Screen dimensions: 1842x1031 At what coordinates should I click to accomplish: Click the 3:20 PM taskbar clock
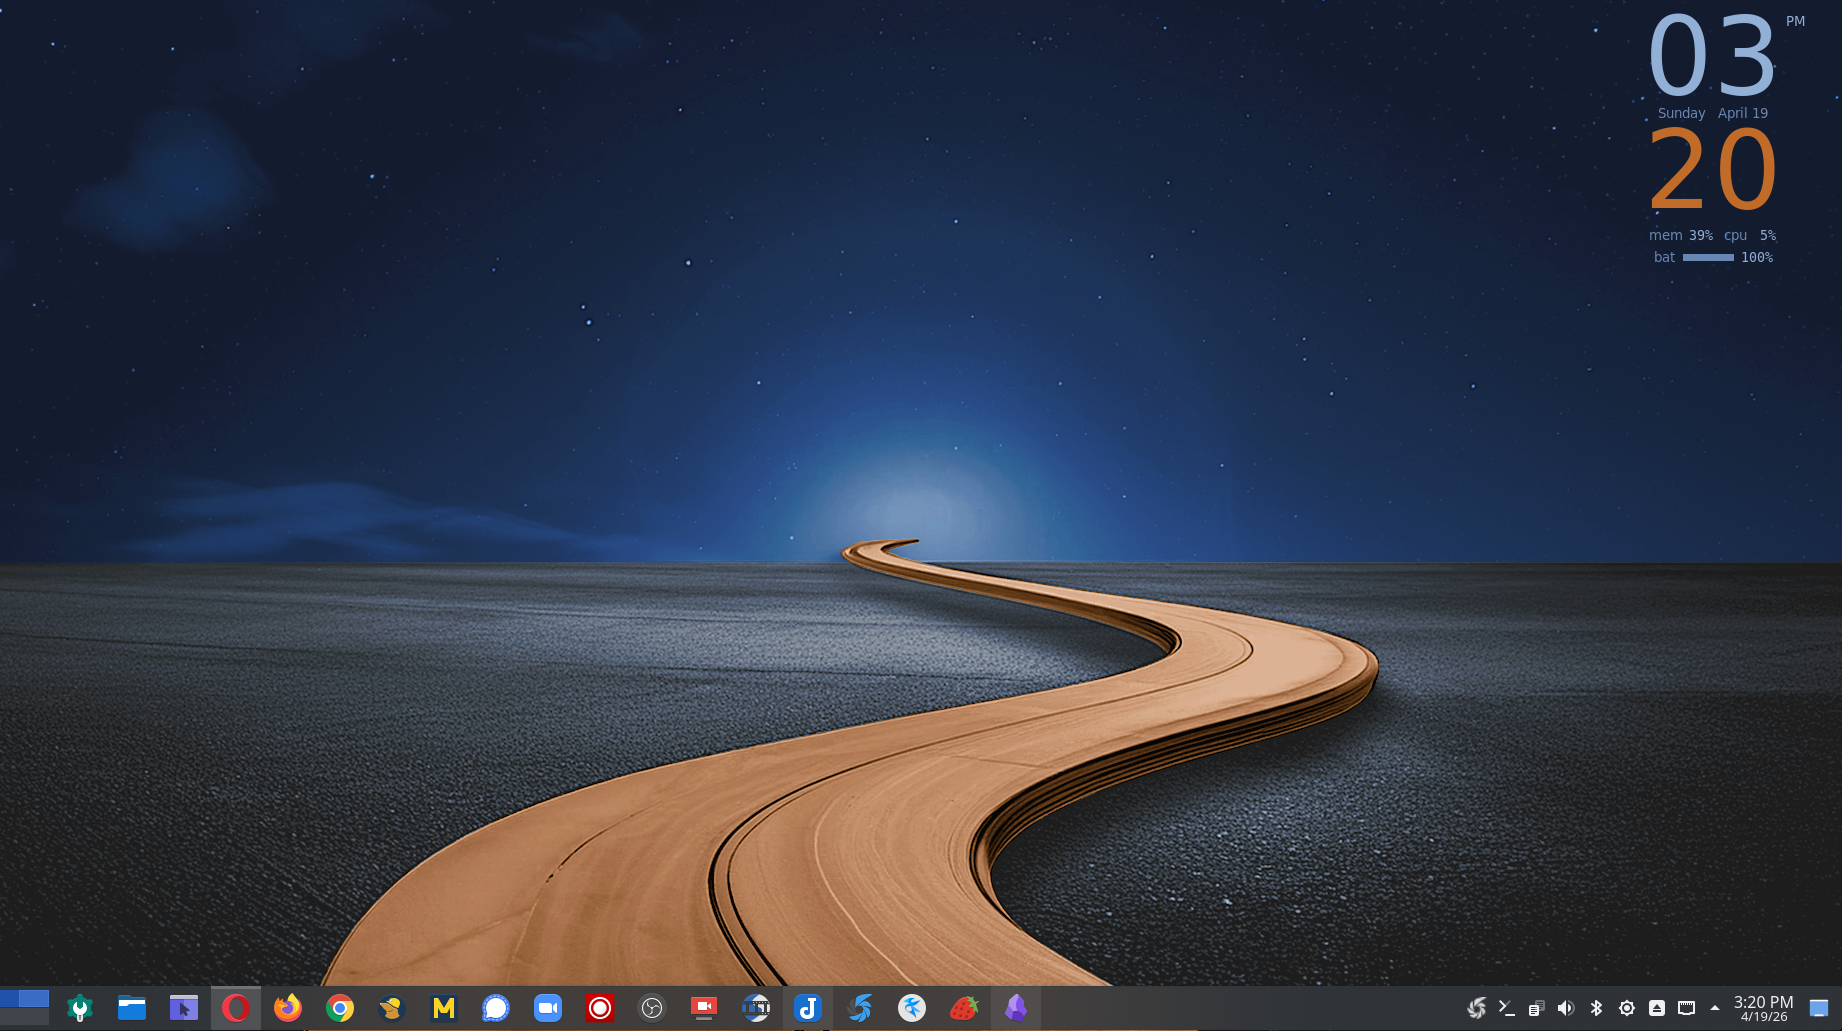click(1763, 1008)
